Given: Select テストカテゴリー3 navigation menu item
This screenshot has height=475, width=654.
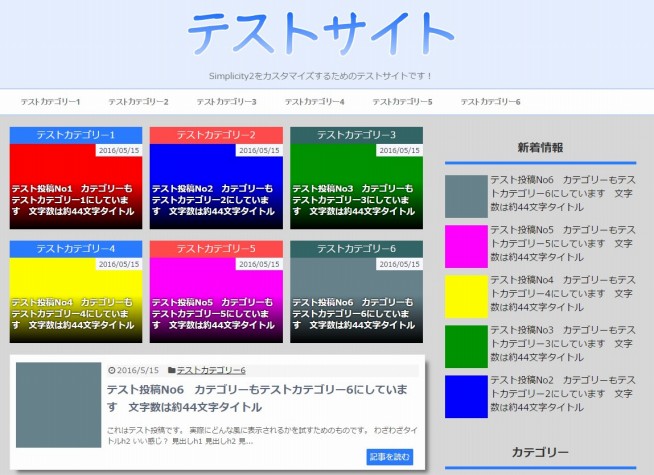Looking at the screenshot, I should 226,102.
